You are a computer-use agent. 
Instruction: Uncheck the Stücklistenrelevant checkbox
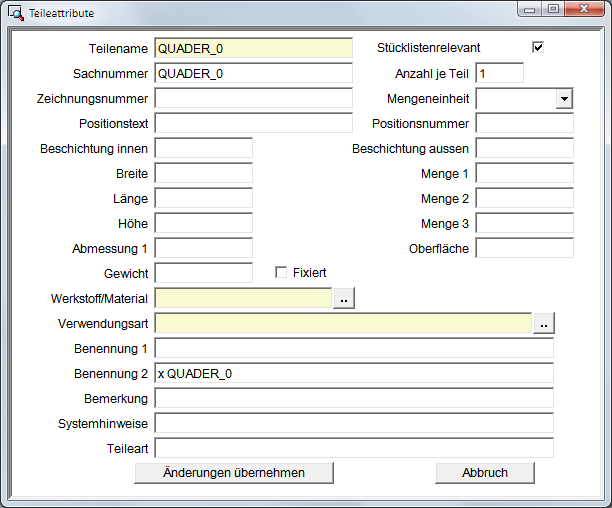[538, 47]
